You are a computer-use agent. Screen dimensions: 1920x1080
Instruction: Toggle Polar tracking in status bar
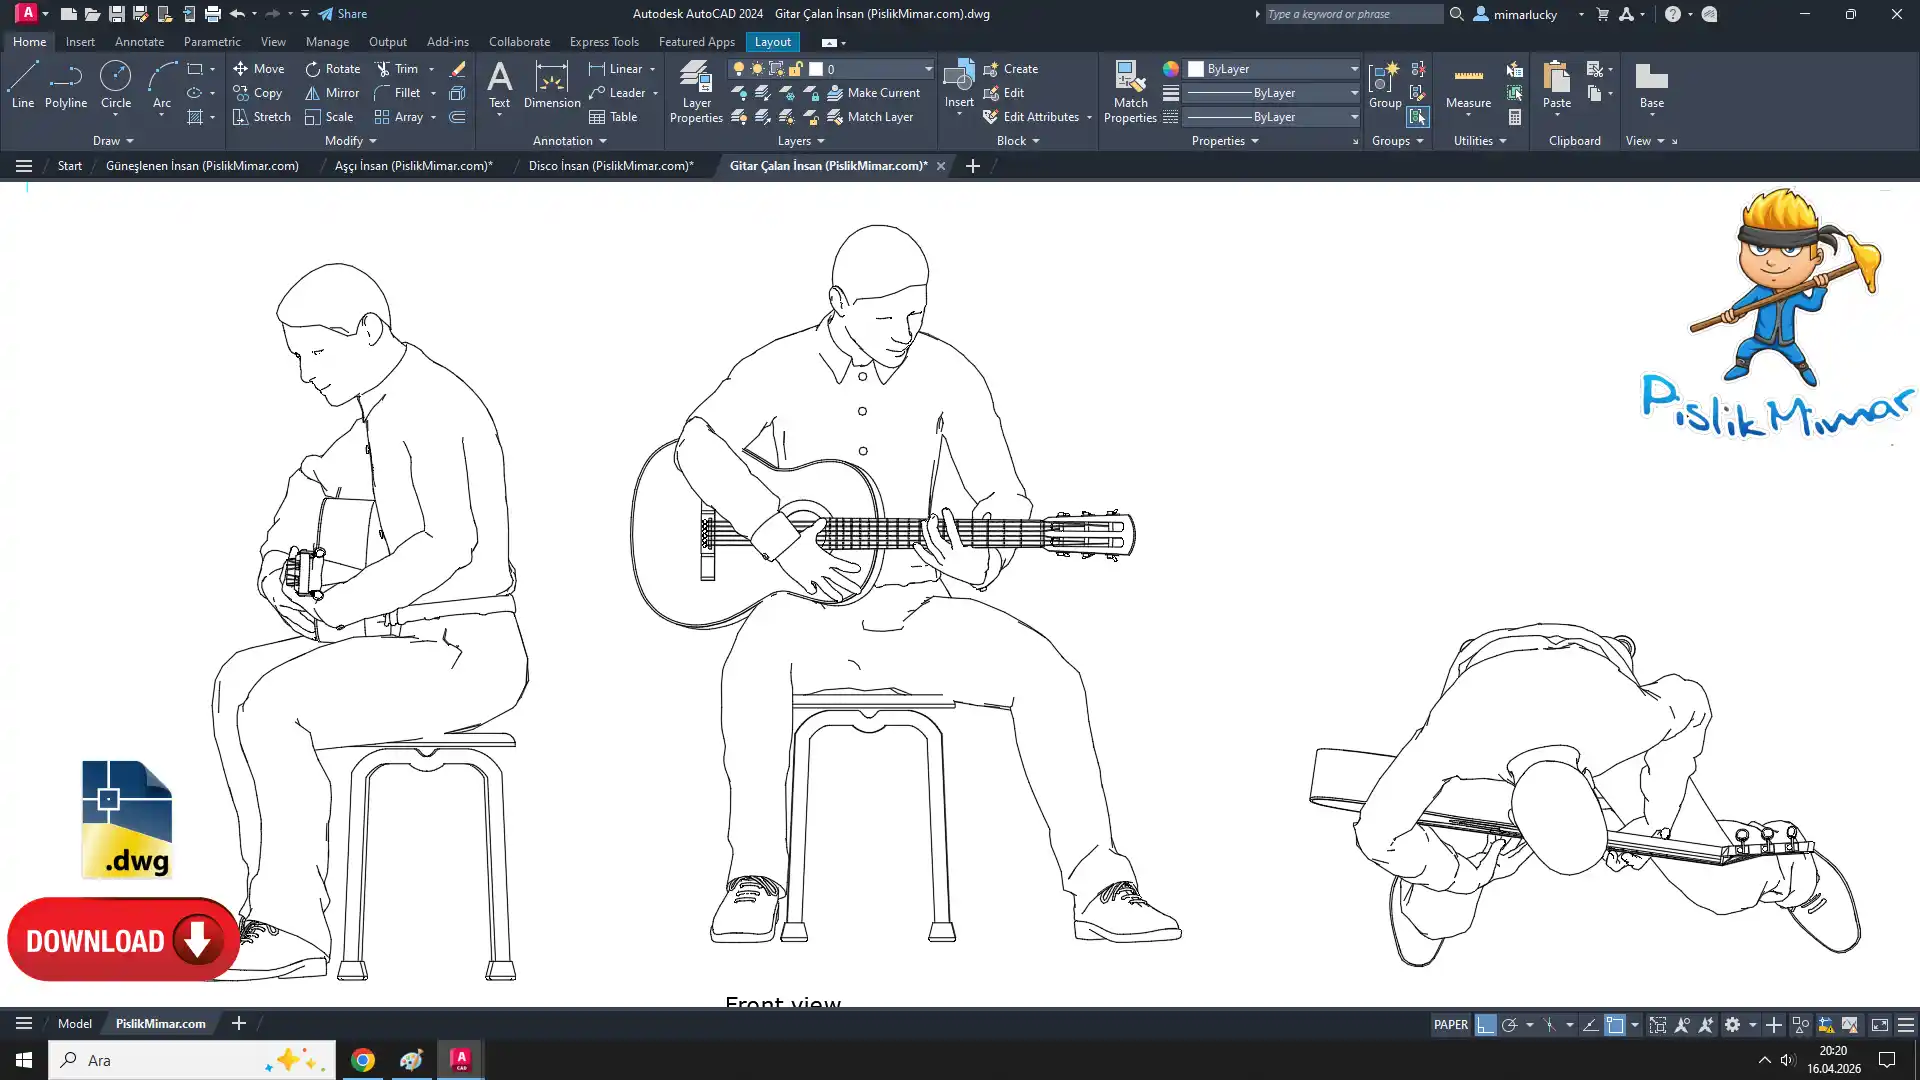pyautogui.click(x=1509, y=1025)
